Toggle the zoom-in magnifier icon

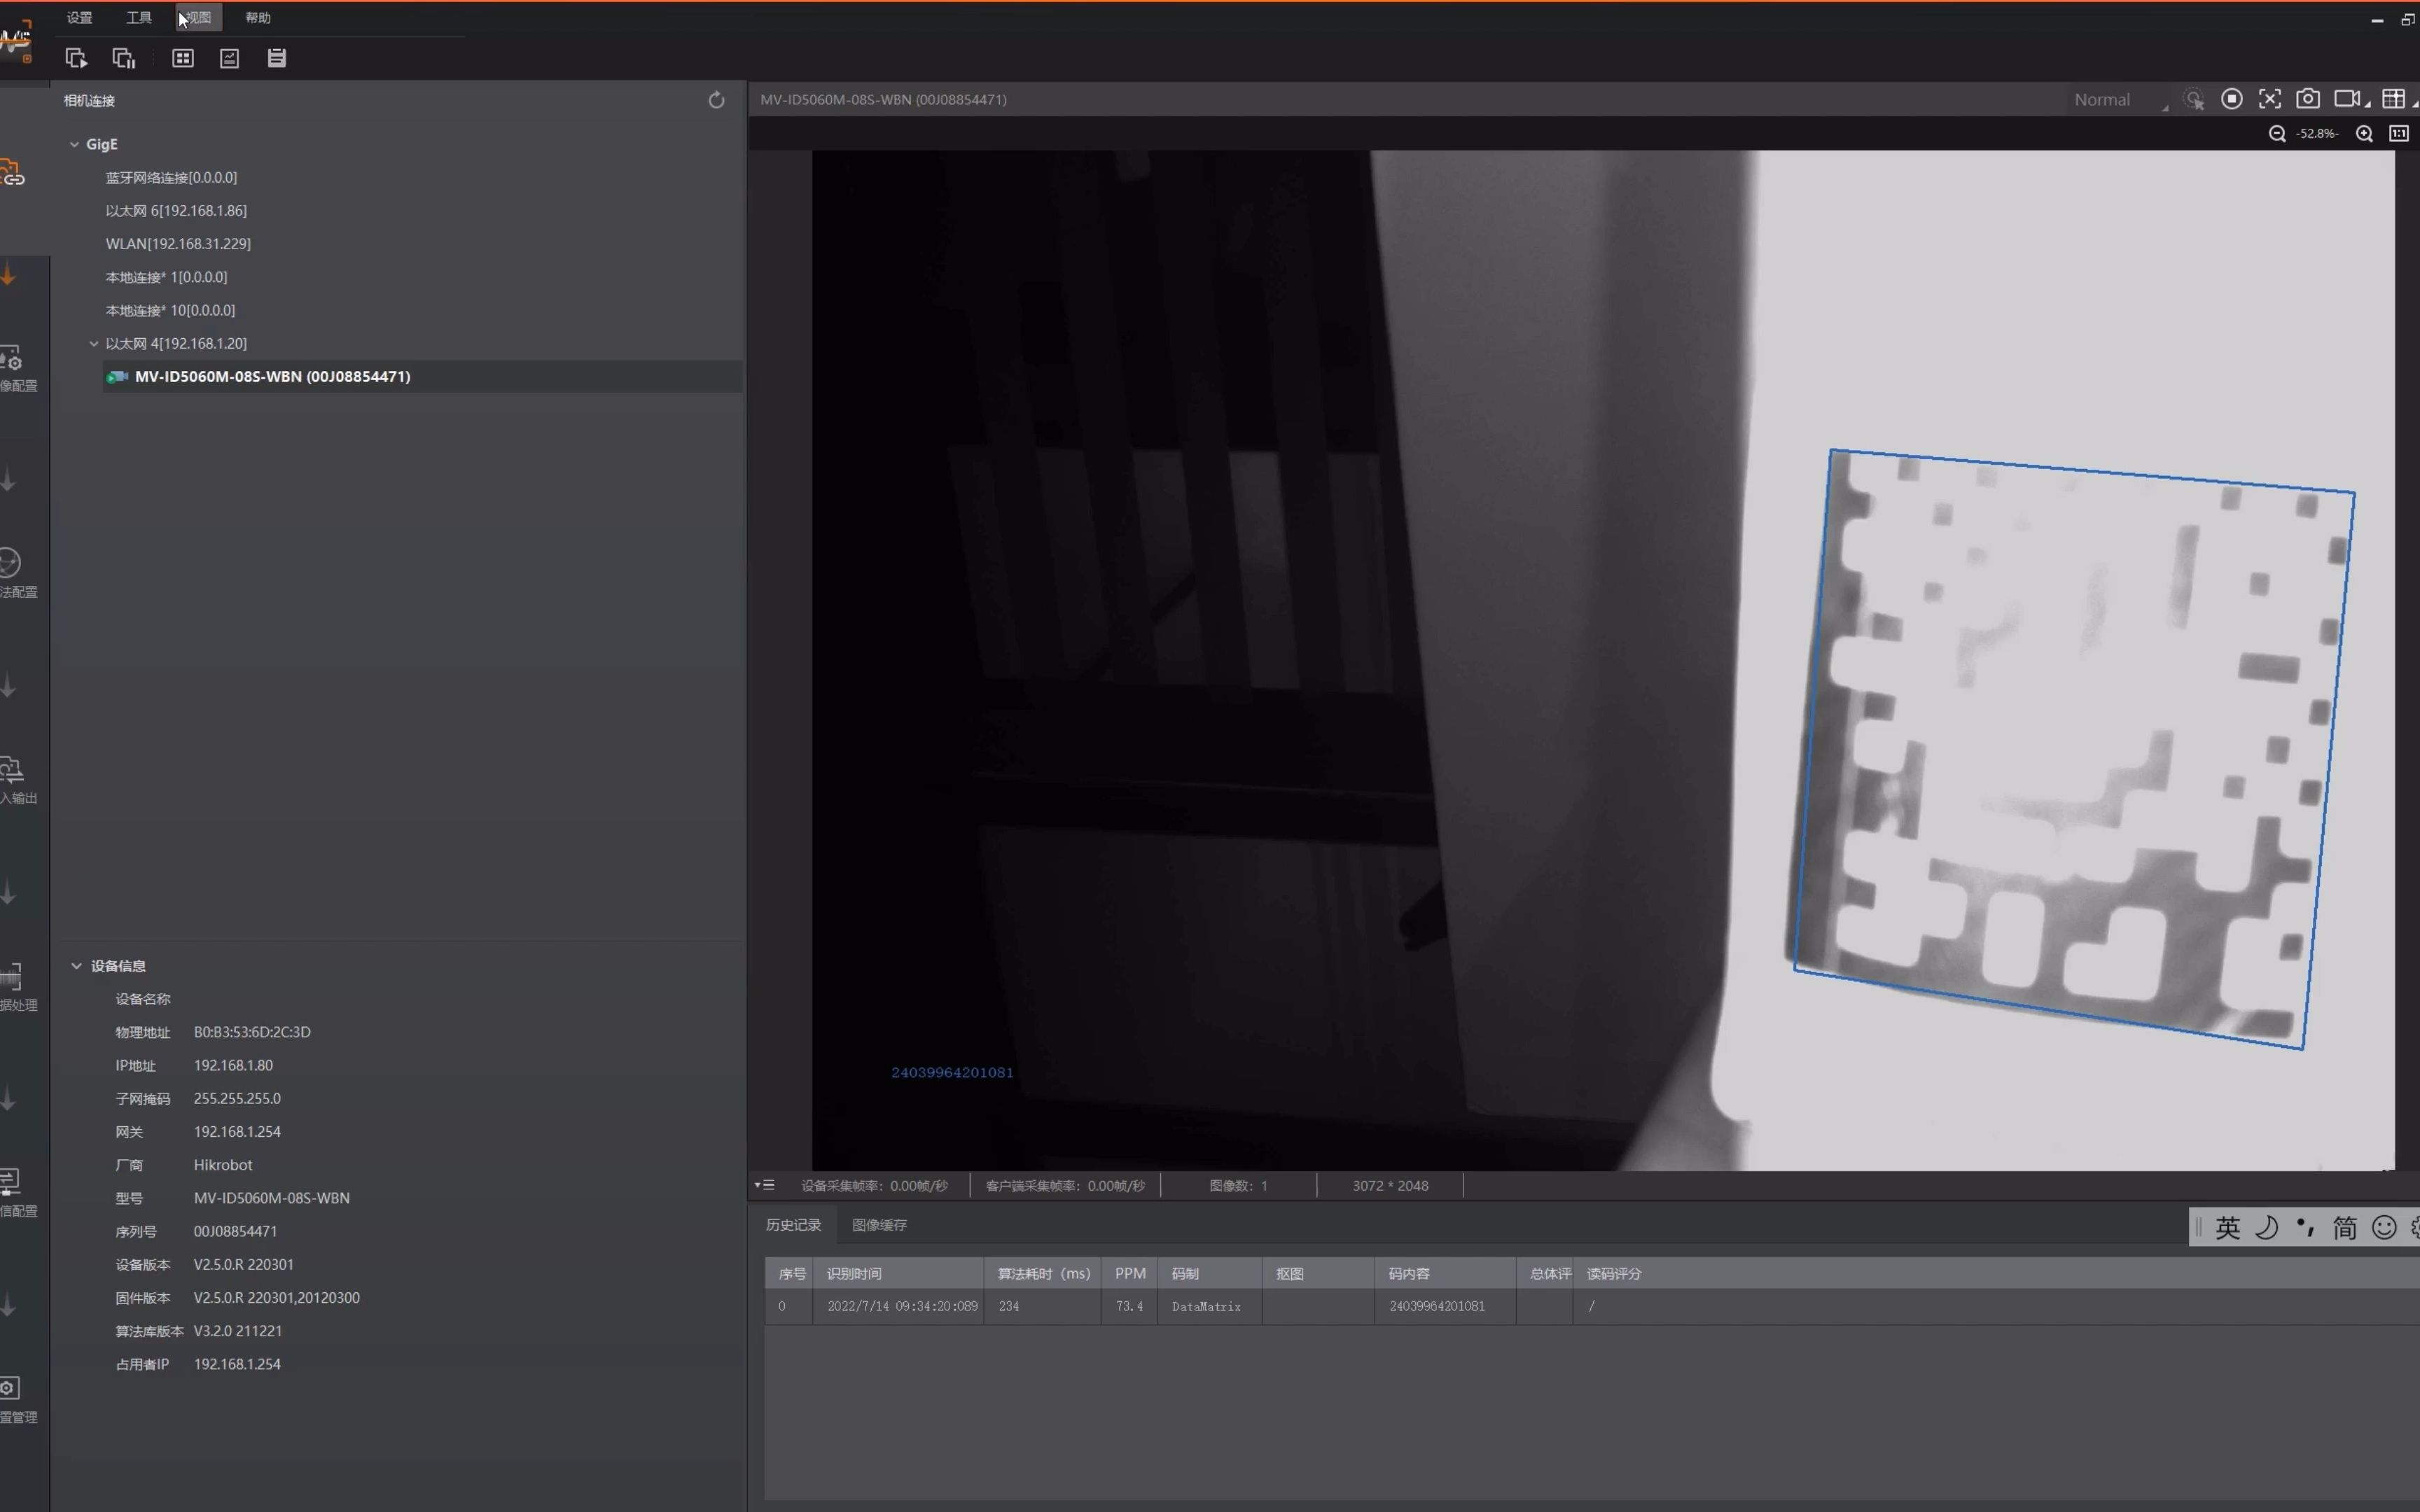pyautogui.click(x=2359, y=134)
